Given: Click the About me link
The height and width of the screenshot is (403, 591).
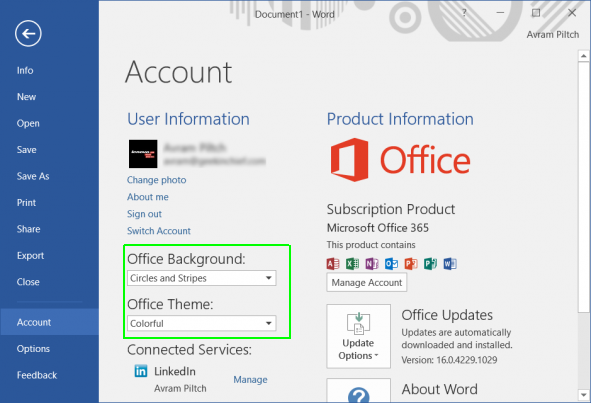Looking at the screenshot, I should 148,197.
